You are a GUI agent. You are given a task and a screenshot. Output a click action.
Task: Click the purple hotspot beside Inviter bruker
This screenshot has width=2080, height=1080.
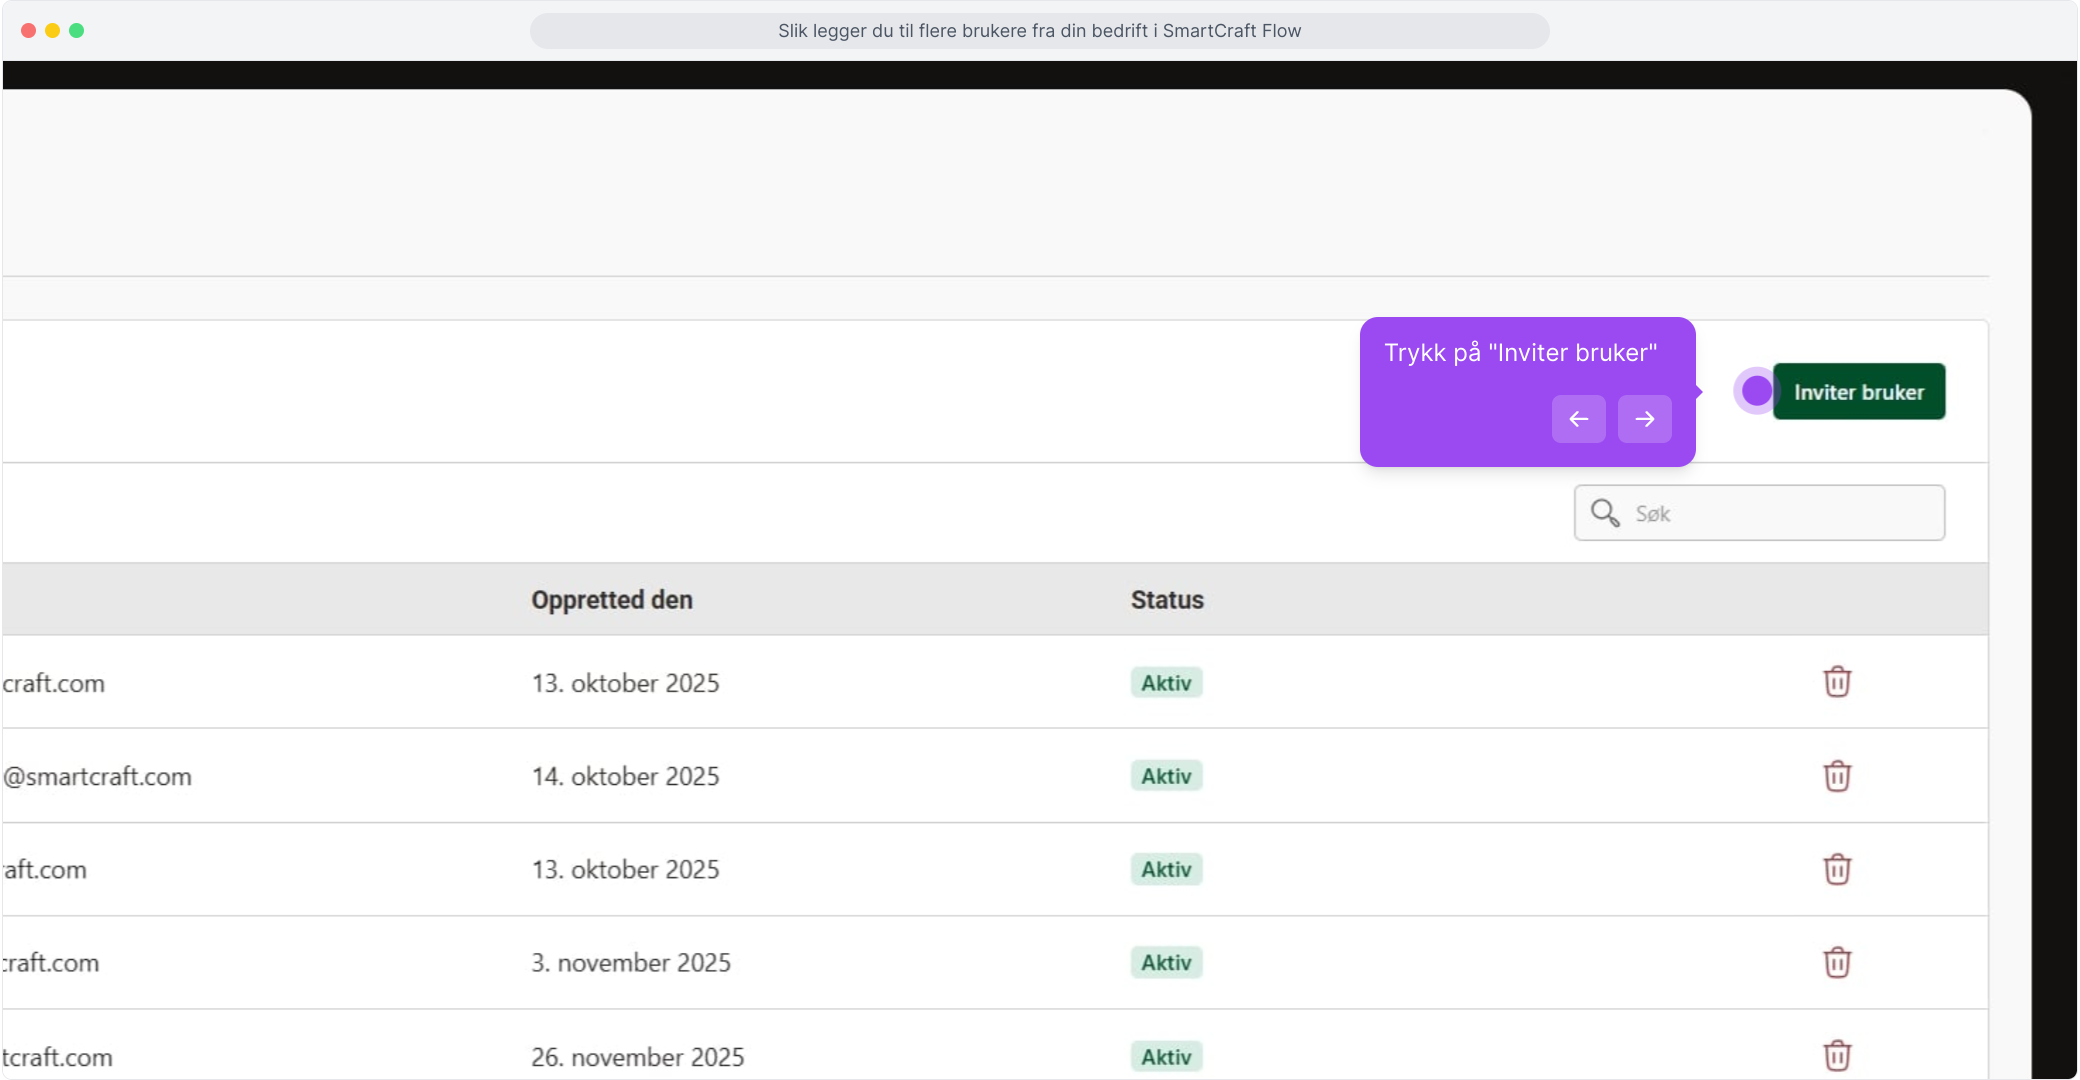click(1756, 391)
